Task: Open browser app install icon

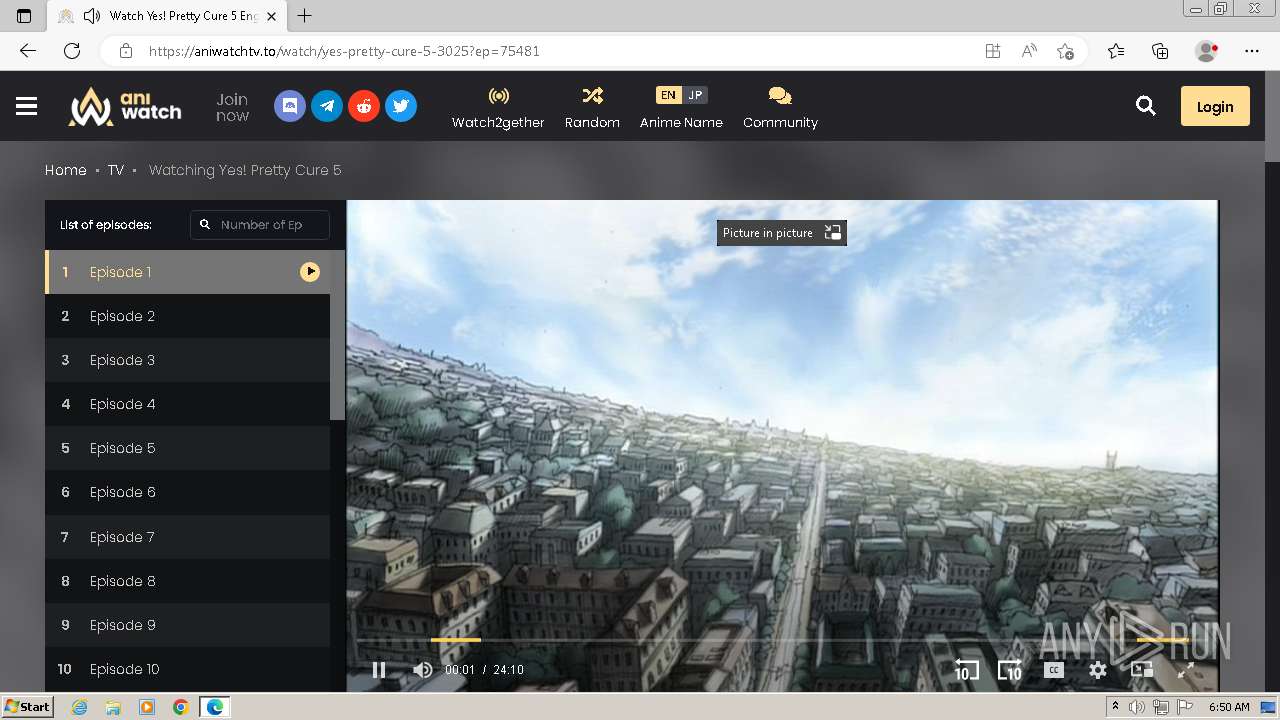Action: (993, 51)
